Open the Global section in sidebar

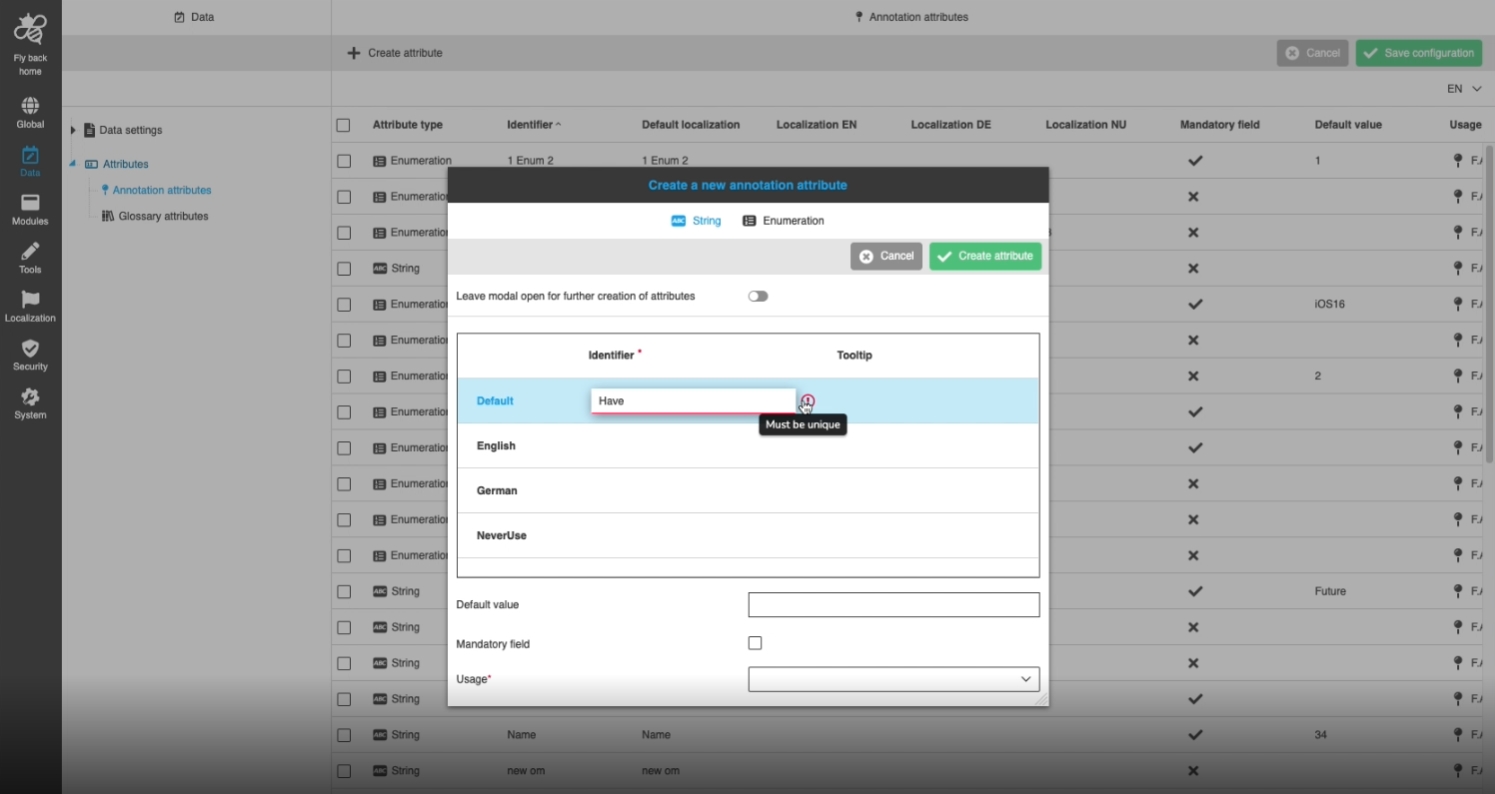click(30, 113)
